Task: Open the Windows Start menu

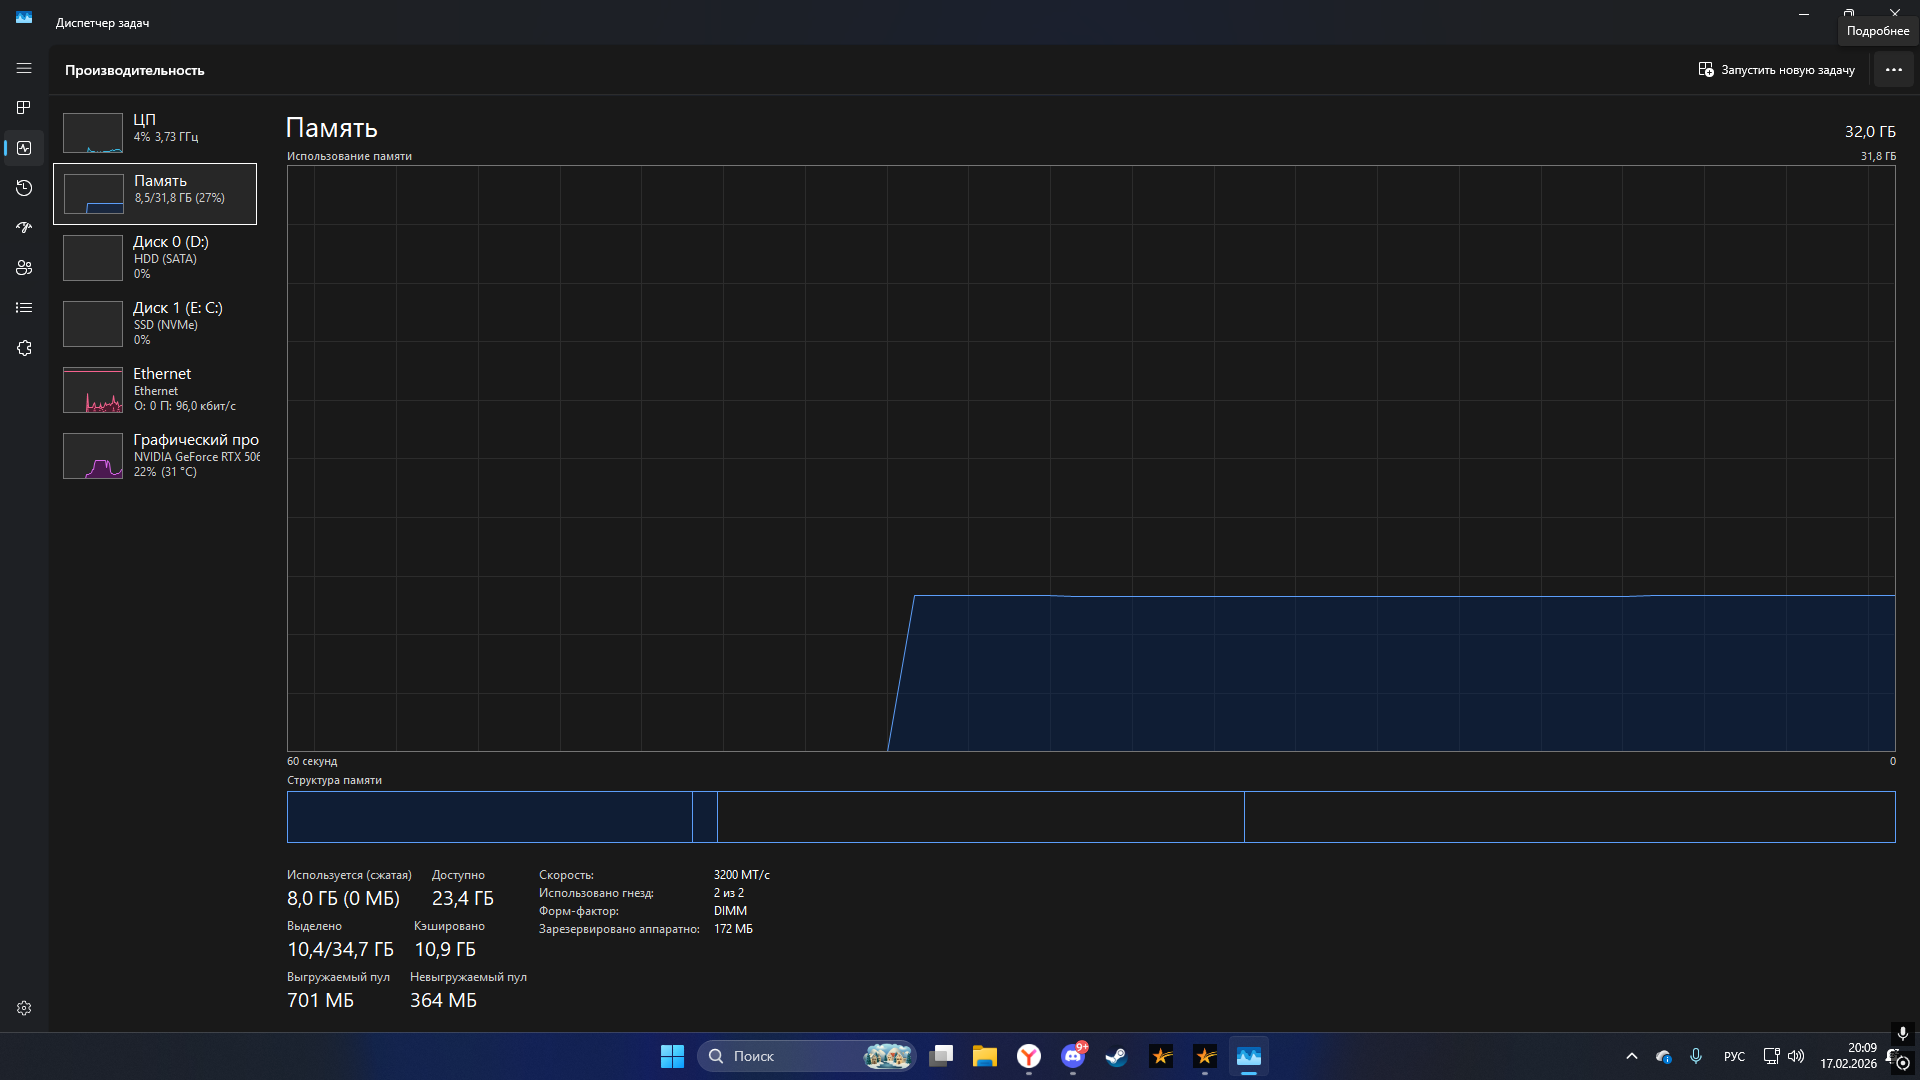Action: [x=672, y=1056]
